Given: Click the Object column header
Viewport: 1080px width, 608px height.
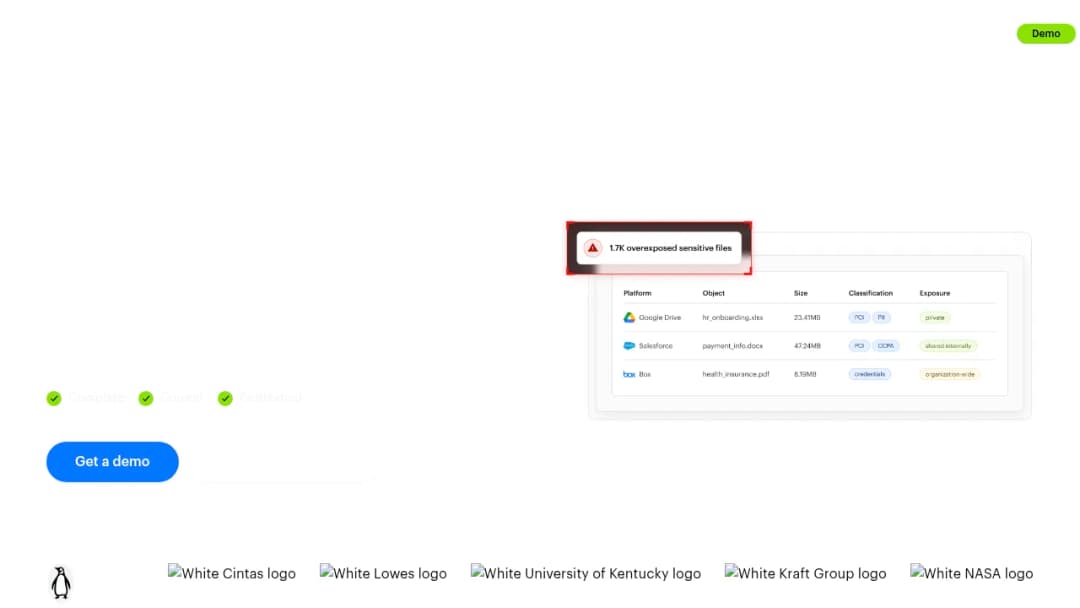Looking at the screenshot, I should tap(714, 293).
